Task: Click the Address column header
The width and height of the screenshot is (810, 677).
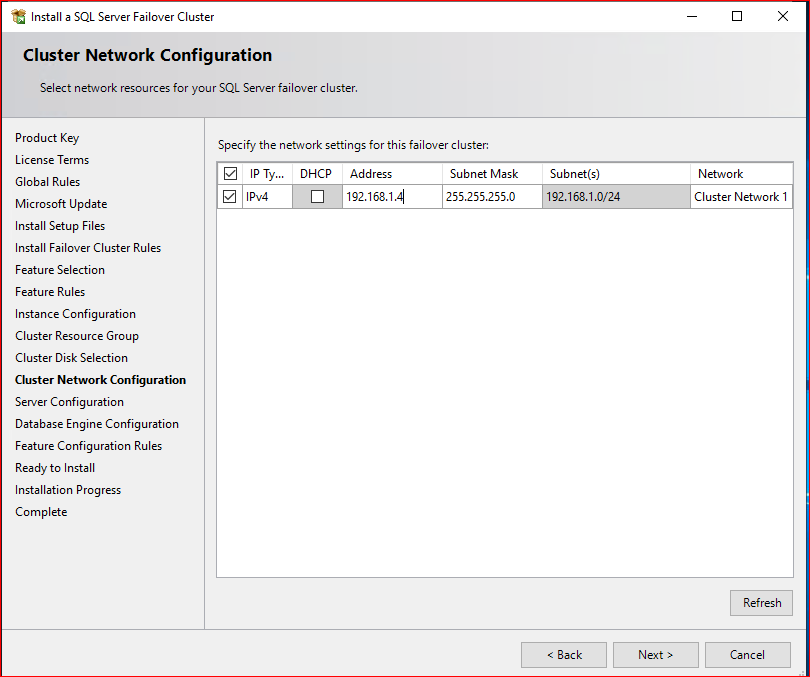Action: (x=392, y=174)
